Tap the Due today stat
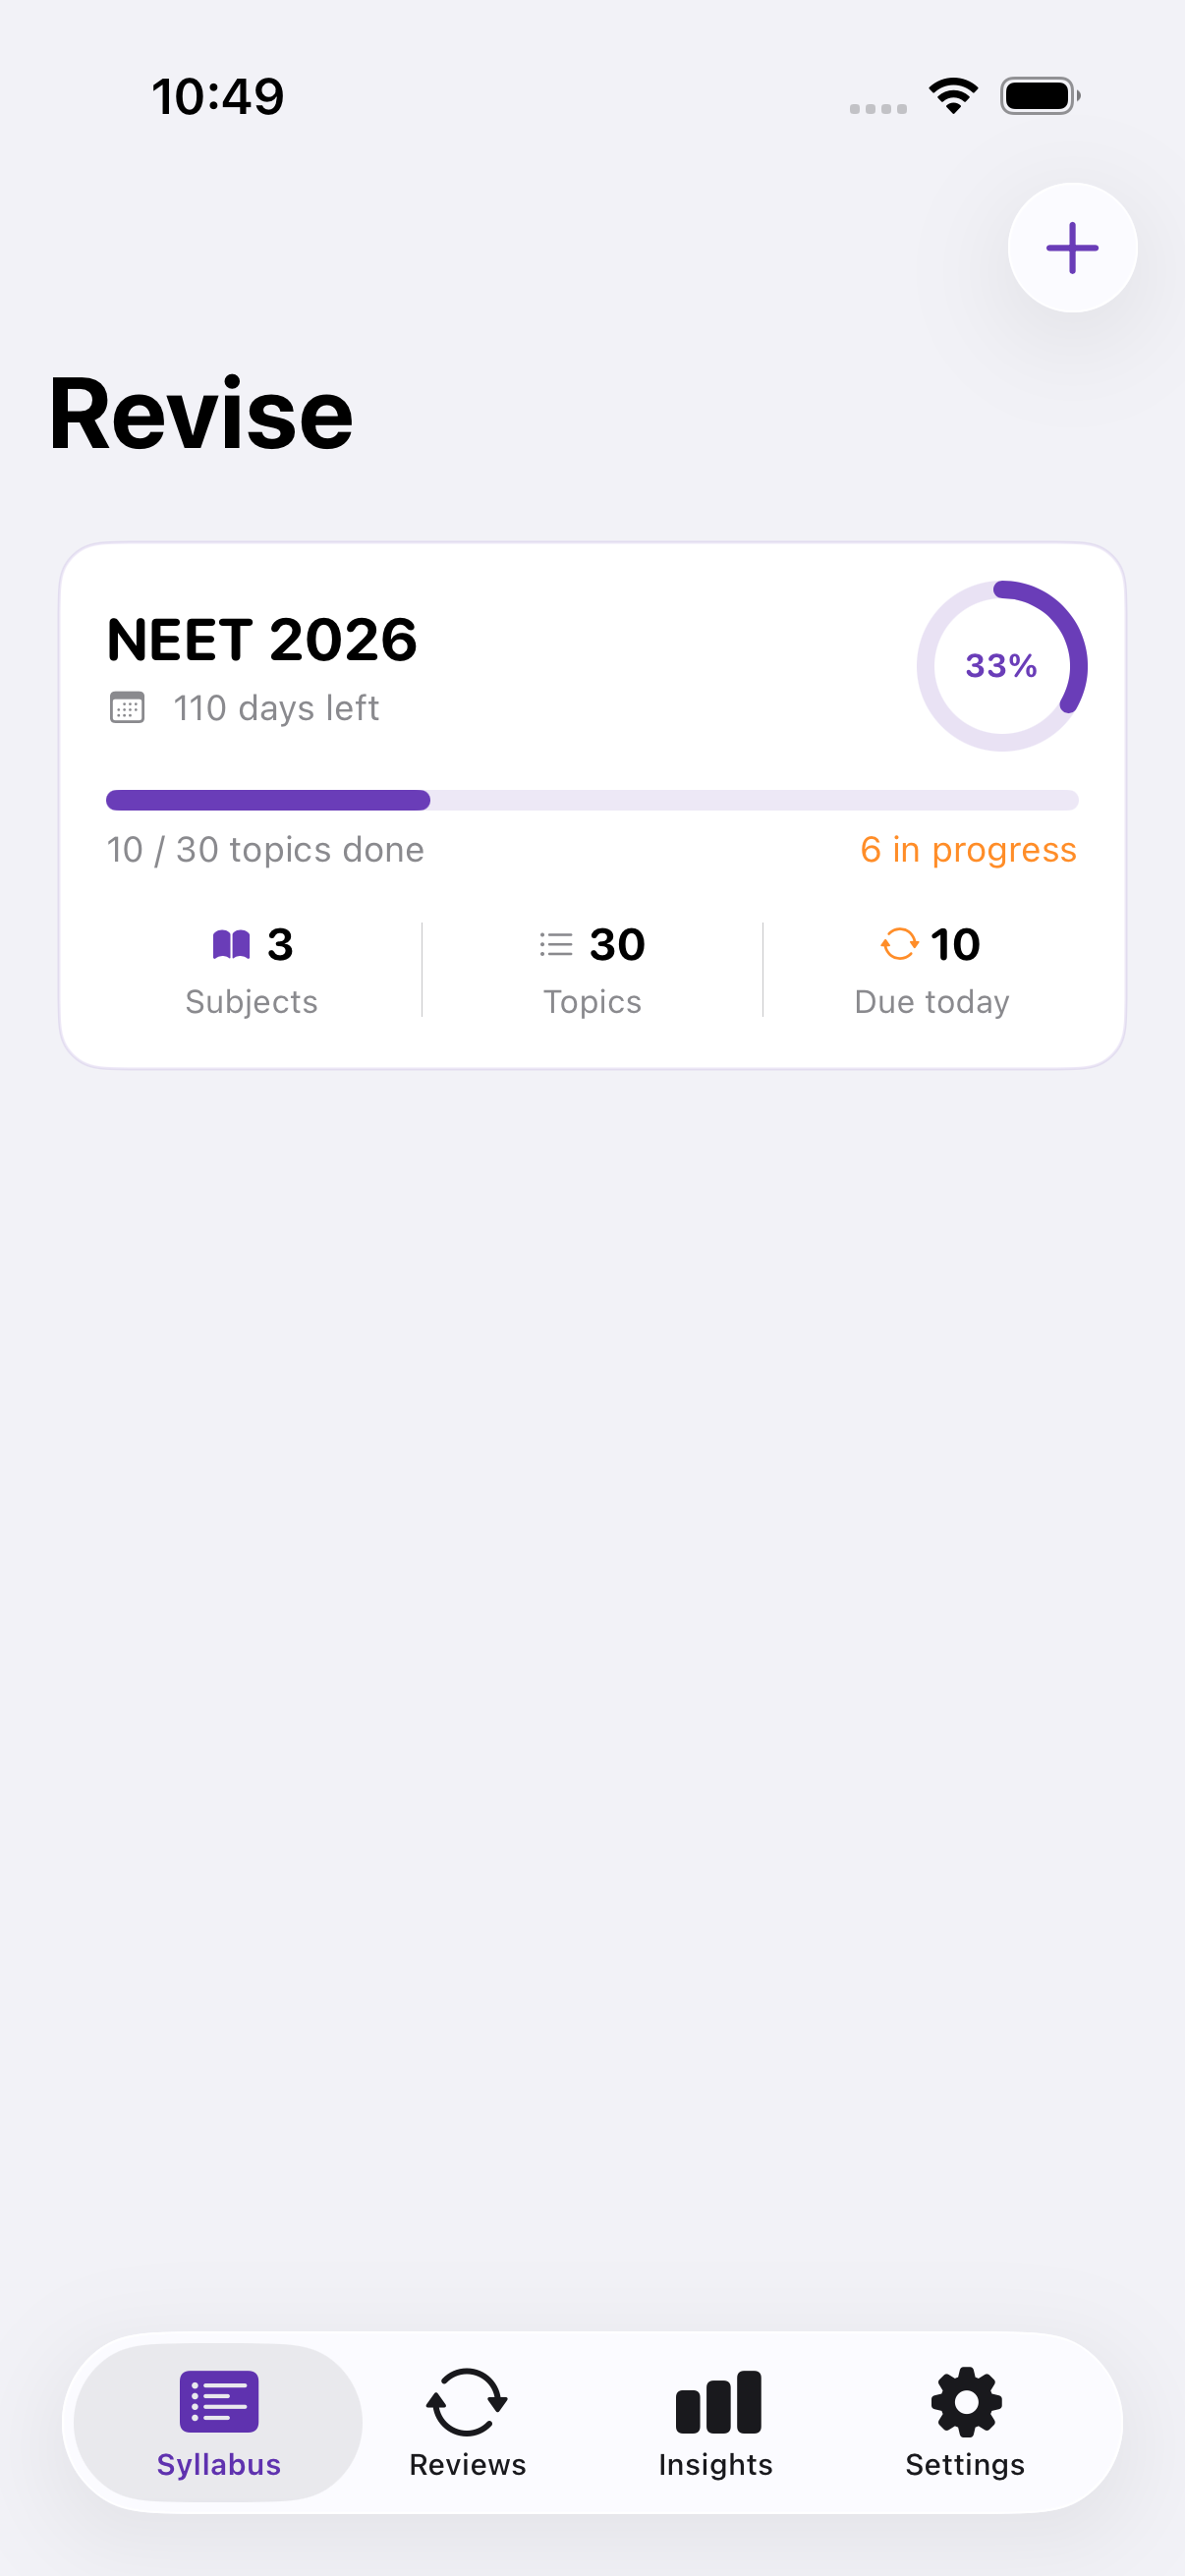Image resolution: width=1185 pixels, height=2576 pixels. pyautogui.click(x=932, y=970)
